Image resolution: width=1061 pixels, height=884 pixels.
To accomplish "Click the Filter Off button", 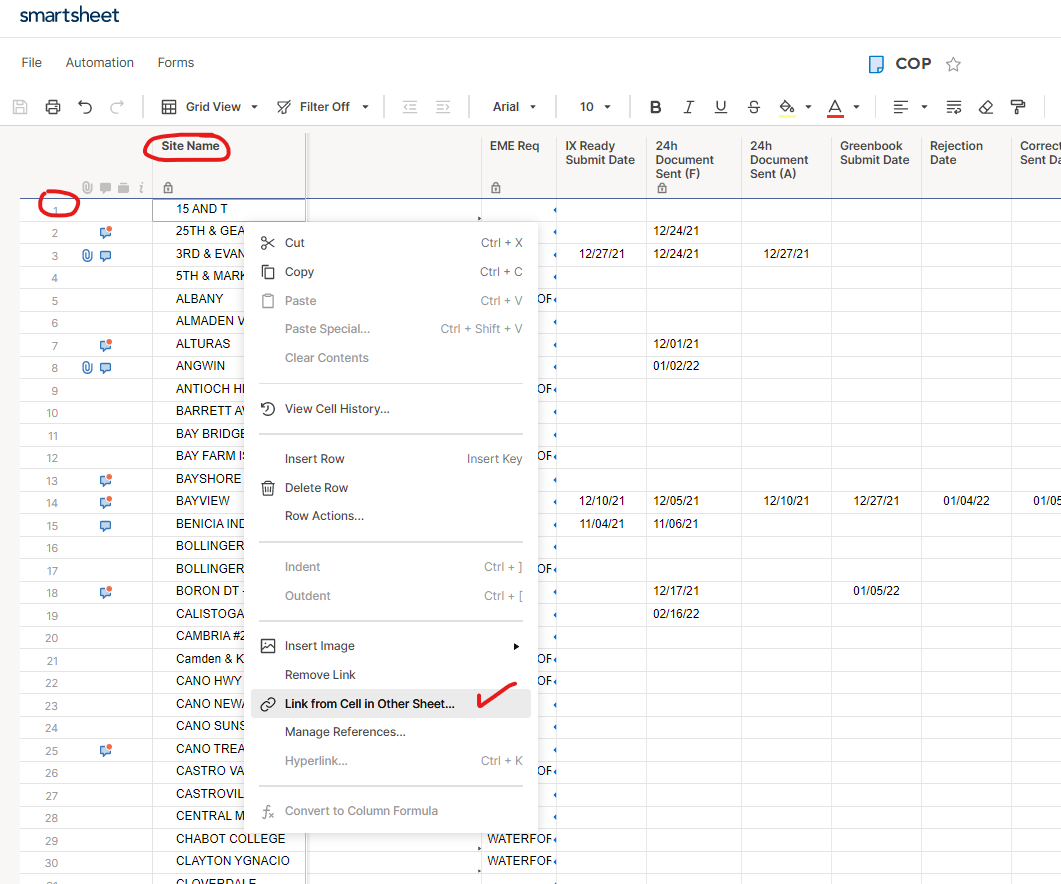I will [322, 106].
